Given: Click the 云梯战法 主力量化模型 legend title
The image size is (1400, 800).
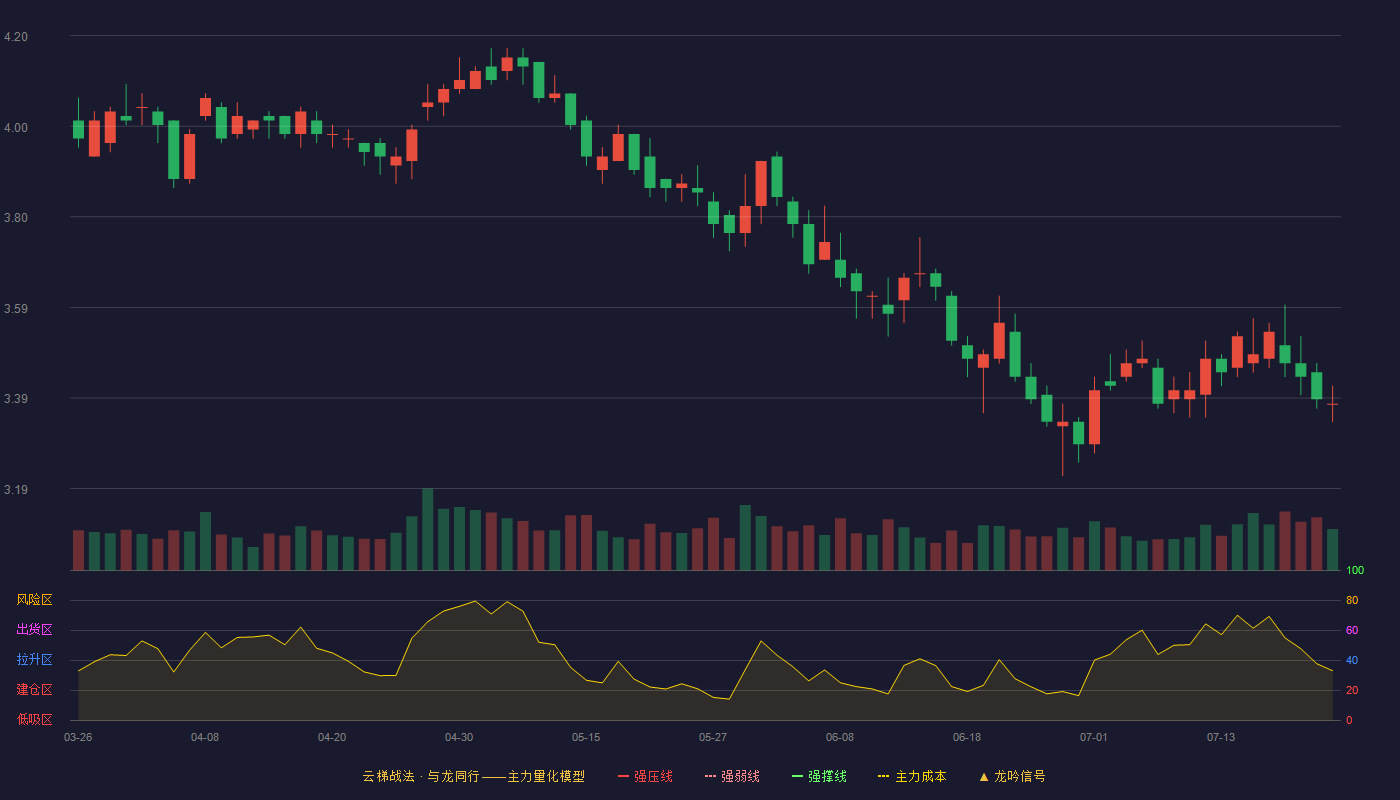Looking at the screenshot, I should click(x=473, y=776).
